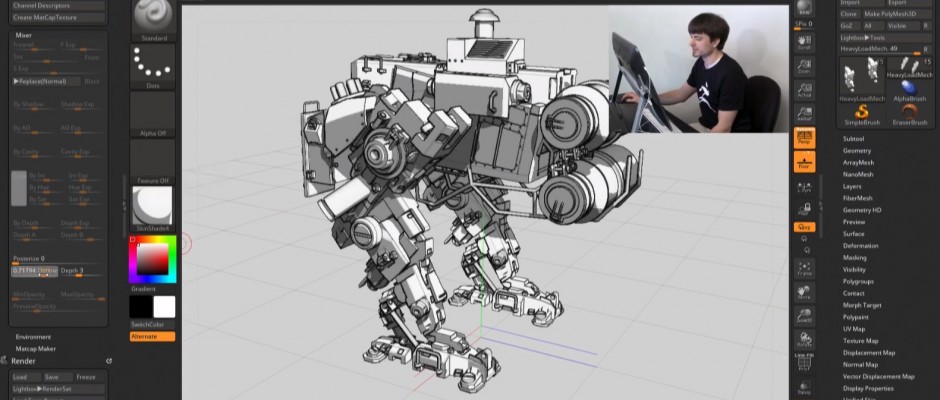Expand the Deformation section
This screenshot has width=940, height=400.
[860, 245]
